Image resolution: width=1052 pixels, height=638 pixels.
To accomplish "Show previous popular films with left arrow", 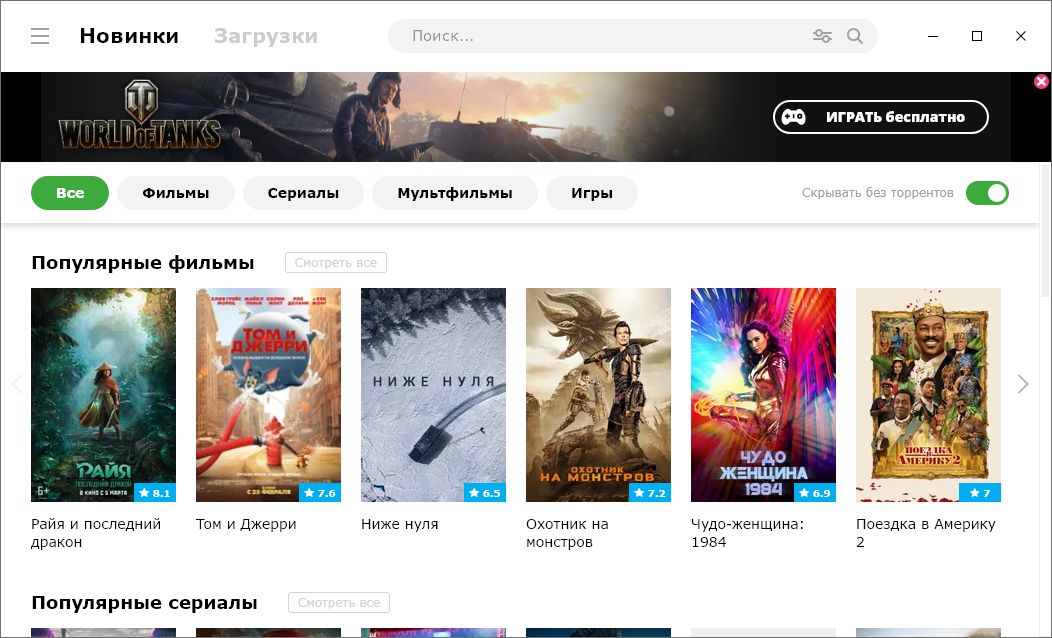I will point(17,384).
